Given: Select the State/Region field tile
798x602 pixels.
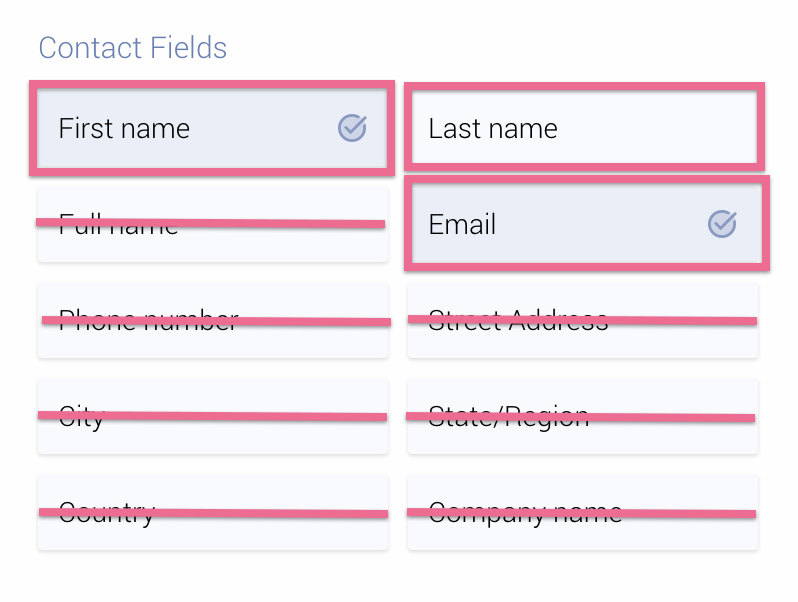Looking at the screenshot, I should pyautogui.click(x=583, y=436).
